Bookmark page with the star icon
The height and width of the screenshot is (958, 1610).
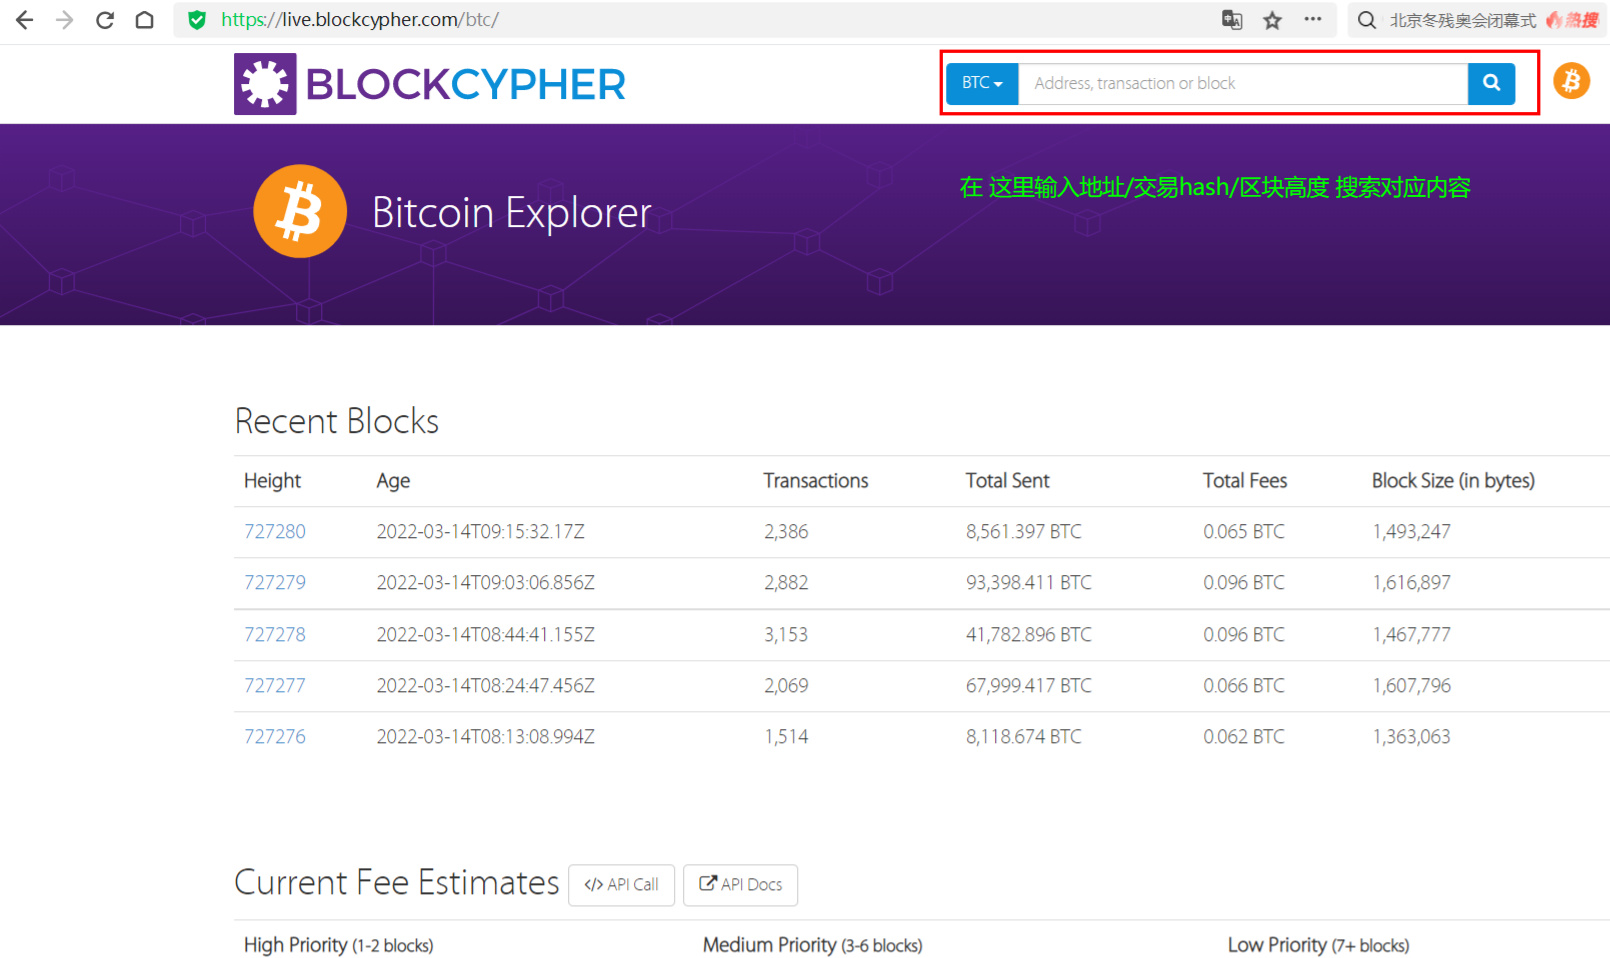(1272, 20)
